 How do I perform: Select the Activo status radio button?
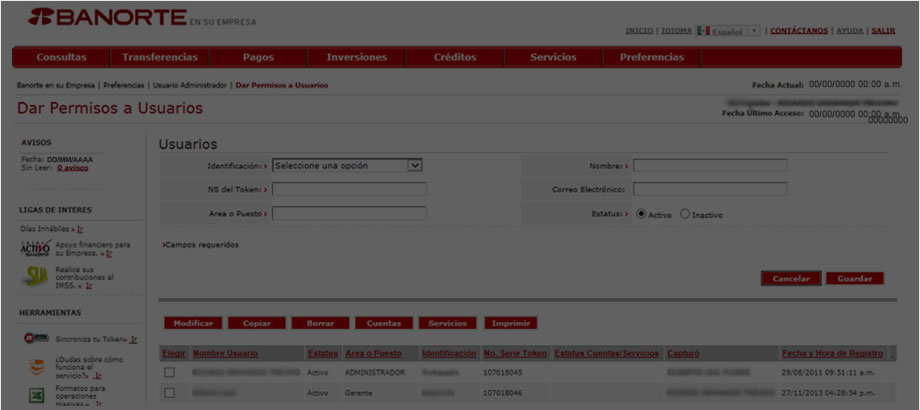coord(641,214)
